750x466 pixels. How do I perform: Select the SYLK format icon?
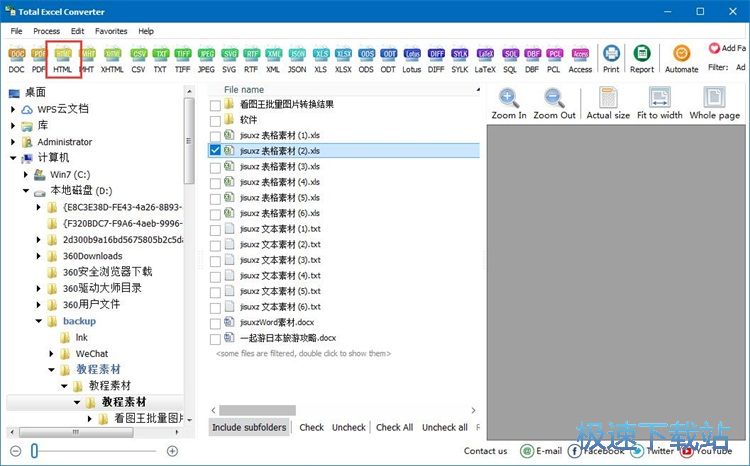click(460, 60)
